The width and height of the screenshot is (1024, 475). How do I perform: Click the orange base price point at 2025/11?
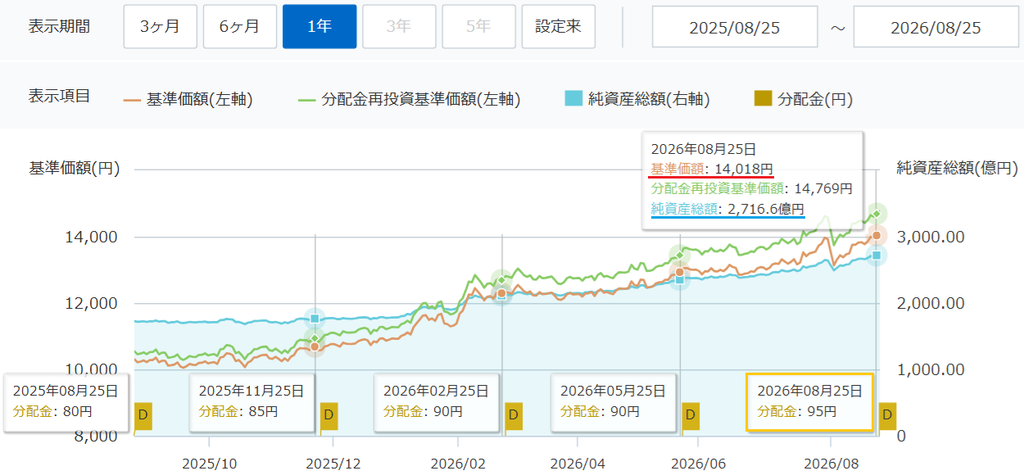click(315, 346)
